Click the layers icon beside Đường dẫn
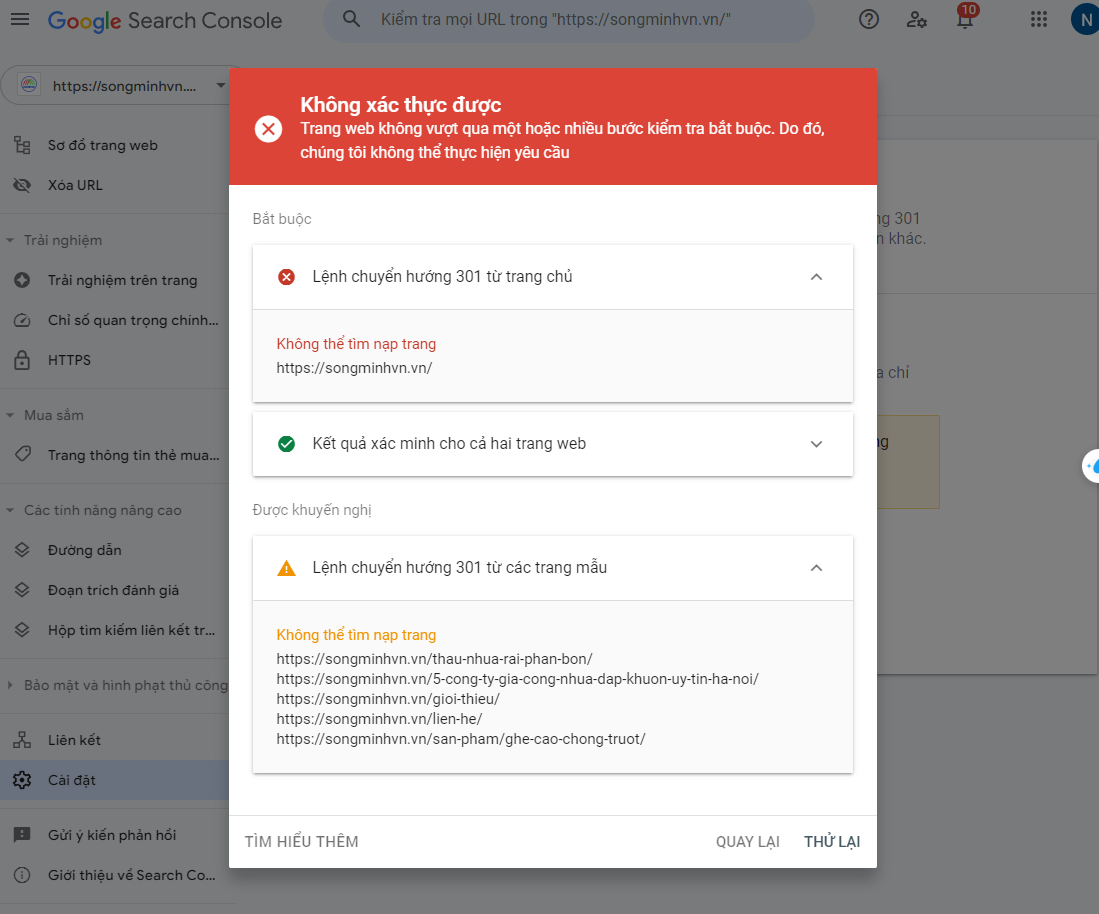The width and height of the screenshot is (1099, 914). (x=22, y=550)
